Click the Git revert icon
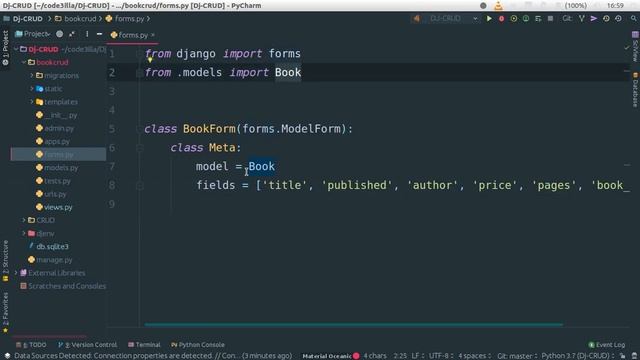Image resolution: width=640 pixels, height=360 pixels. (x=618, y=19)
